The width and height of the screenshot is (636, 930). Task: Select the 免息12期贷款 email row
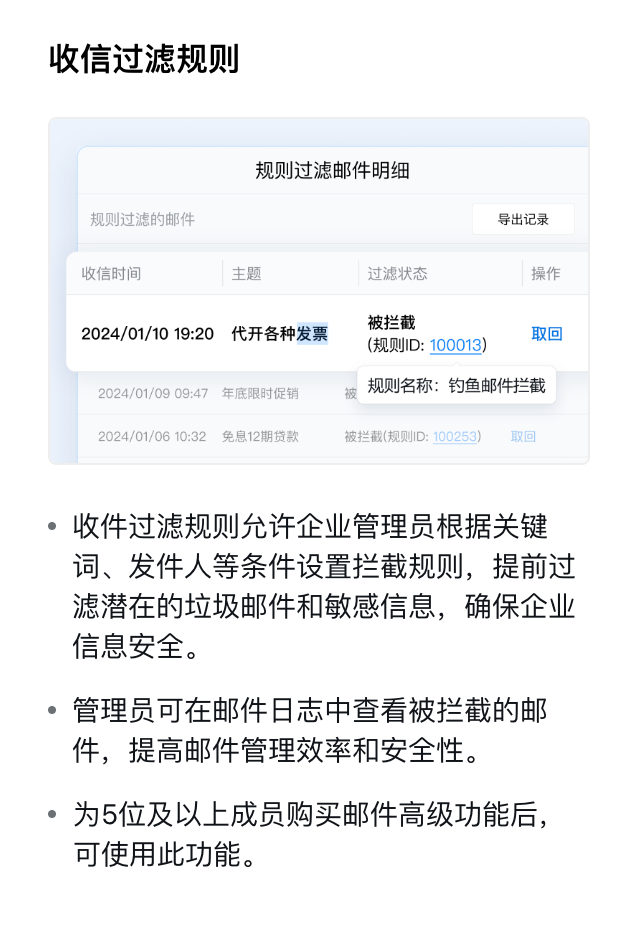(x=333, y=437)
